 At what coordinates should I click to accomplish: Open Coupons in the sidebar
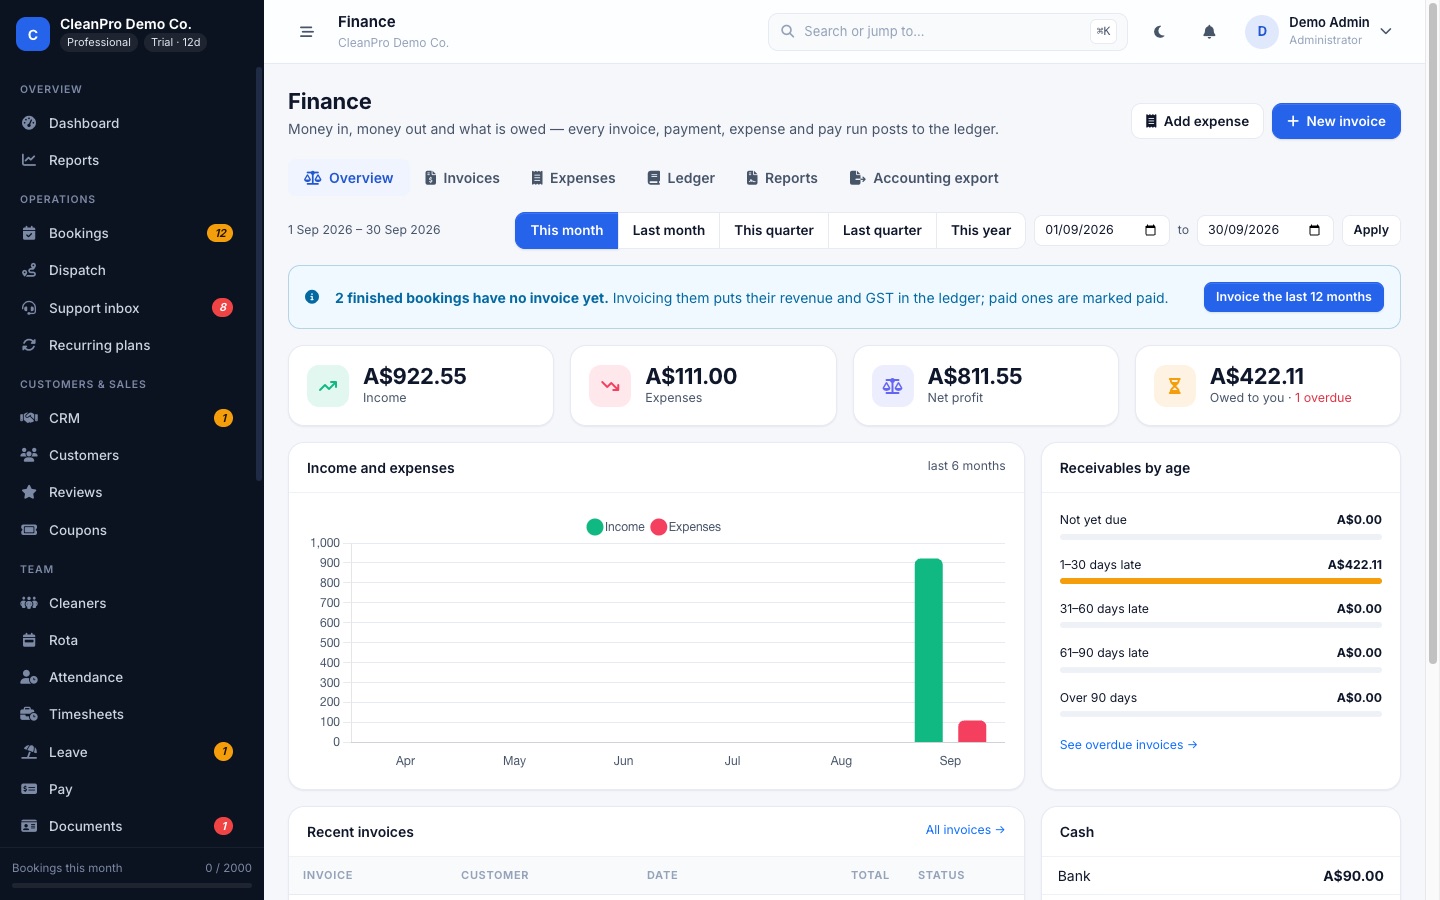coord(128,530)
